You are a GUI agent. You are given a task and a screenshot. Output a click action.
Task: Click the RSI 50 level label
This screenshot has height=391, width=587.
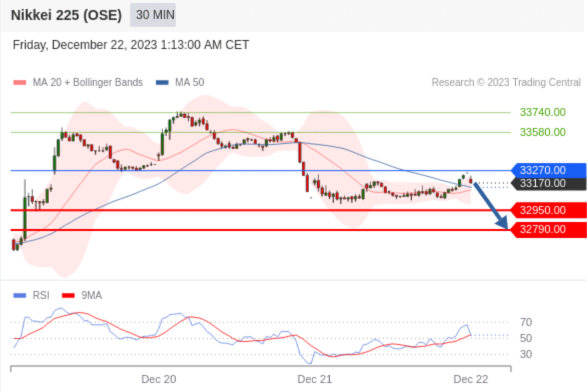pos(526,338)
